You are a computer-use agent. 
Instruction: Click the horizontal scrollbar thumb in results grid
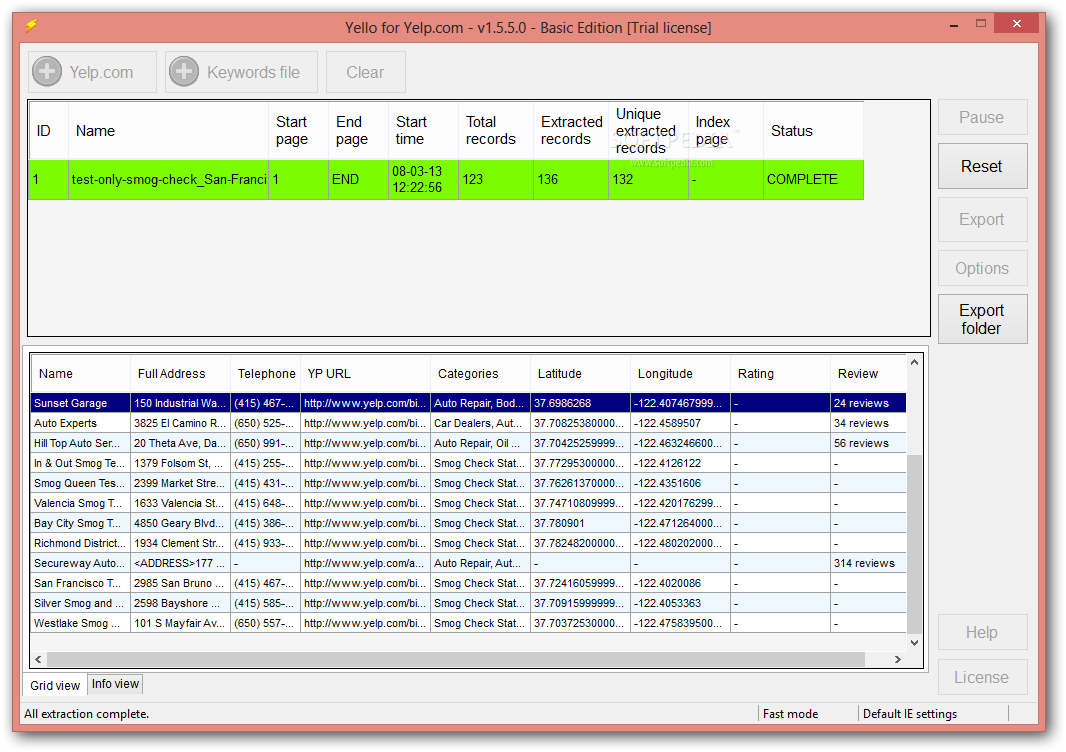455,659
